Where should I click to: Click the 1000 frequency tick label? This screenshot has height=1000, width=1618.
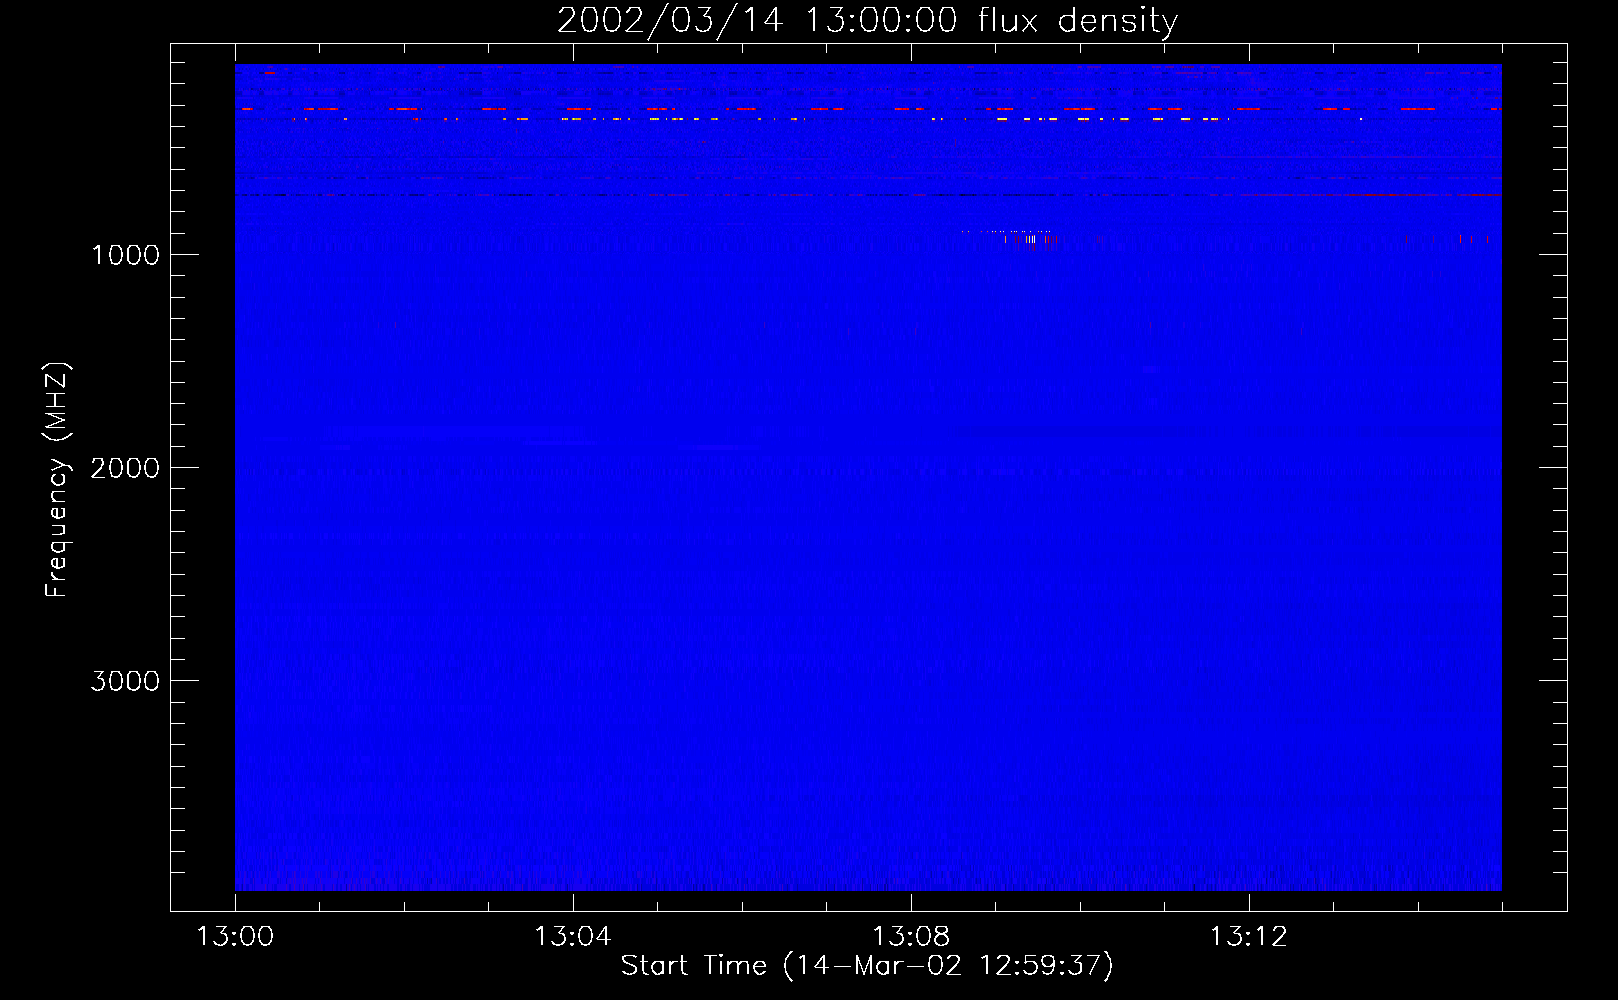[x=125, y=255]
